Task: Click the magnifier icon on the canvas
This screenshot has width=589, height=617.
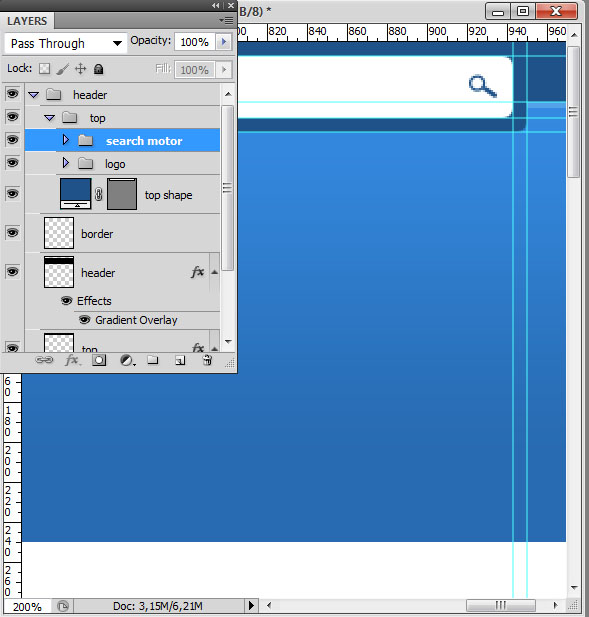Action: coord(482,86)
